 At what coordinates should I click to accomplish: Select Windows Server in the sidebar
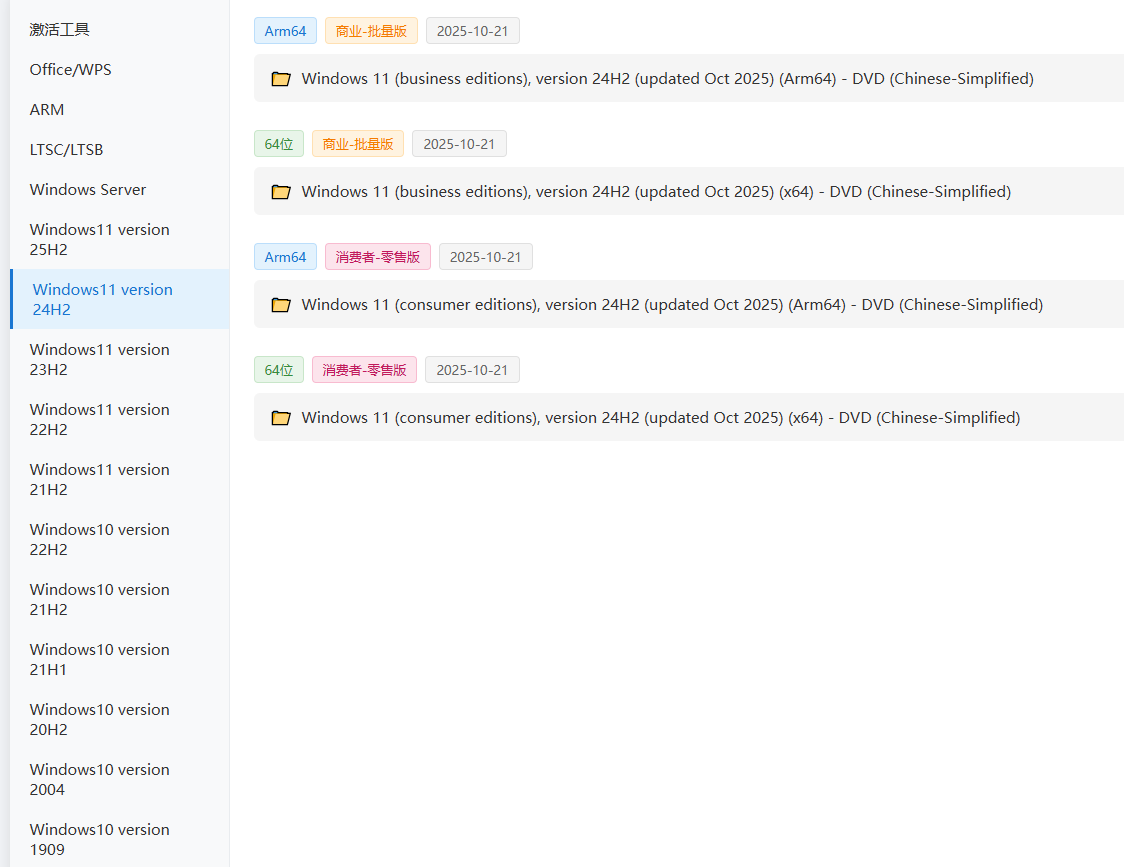(x=88, y=190)
